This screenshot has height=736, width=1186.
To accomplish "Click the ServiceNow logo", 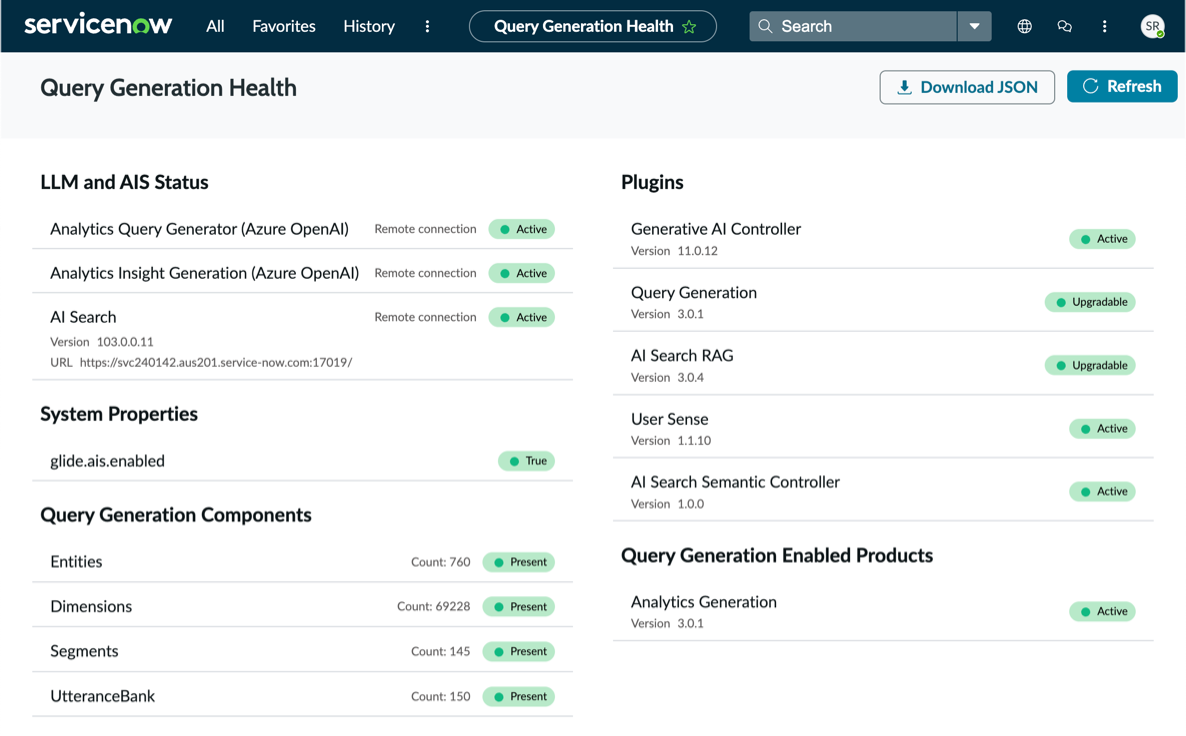I will pos(98,25).
